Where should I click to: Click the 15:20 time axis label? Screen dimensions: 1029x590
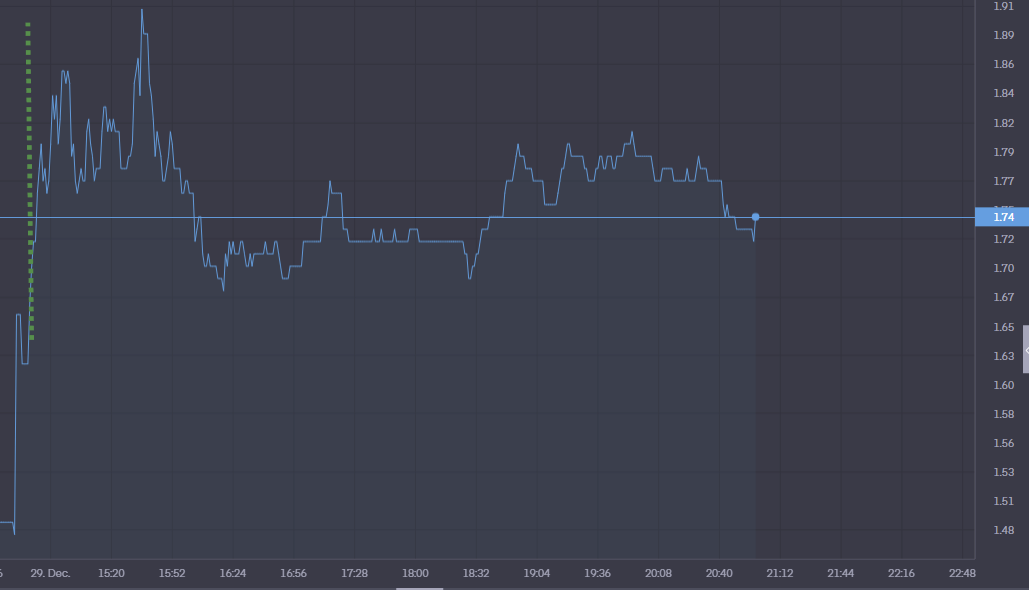112,573
